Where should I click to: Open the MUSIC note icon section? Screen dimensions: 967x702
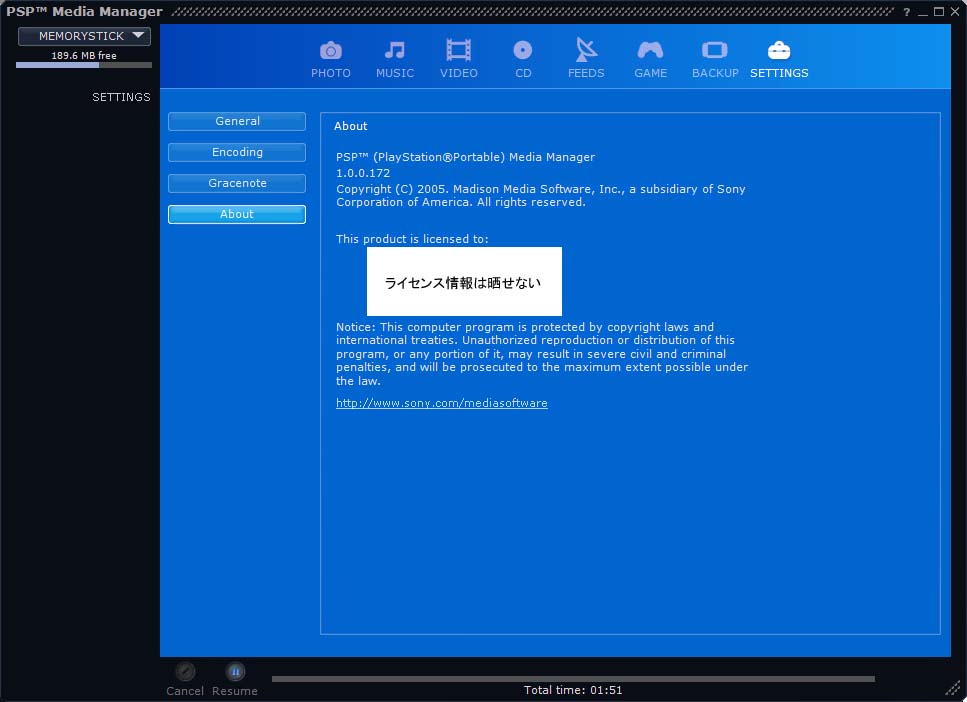395,59
